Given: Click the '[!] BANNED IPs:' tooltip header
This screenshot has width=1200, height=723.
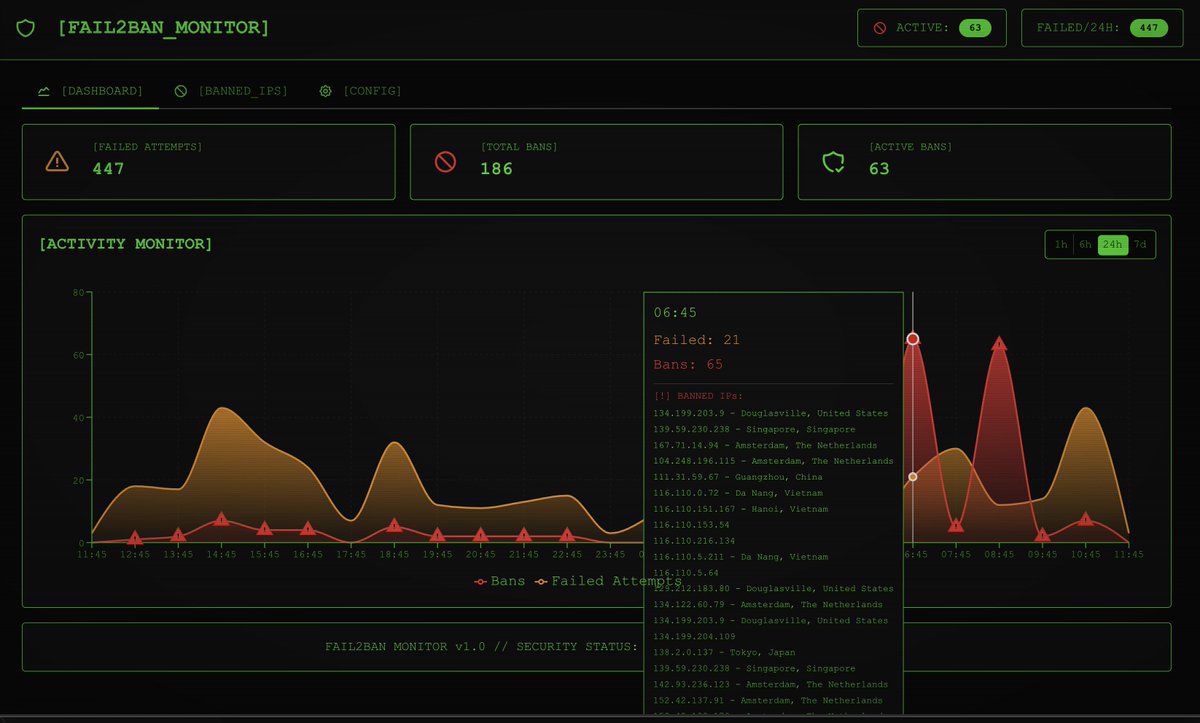Looking at the screenshot, I should coord(697,396).
